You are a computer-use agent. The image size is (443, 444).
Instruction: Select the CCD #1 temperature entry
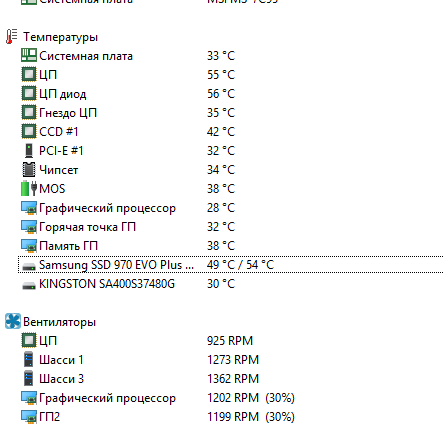click(x=128, y=132)
